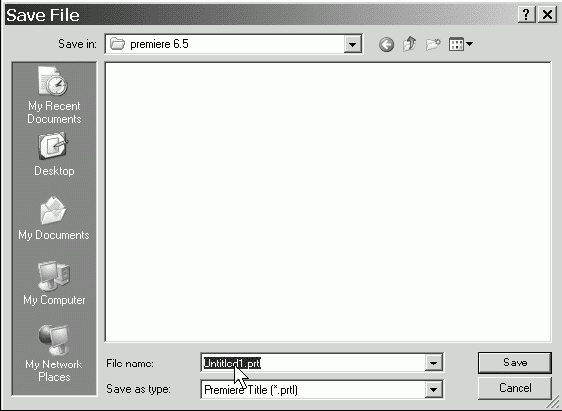Image resolution: width=562 pixels, height=411 pixels.
Task: Click the resize grip in dialog corner
Action: [x=554, y=402]
